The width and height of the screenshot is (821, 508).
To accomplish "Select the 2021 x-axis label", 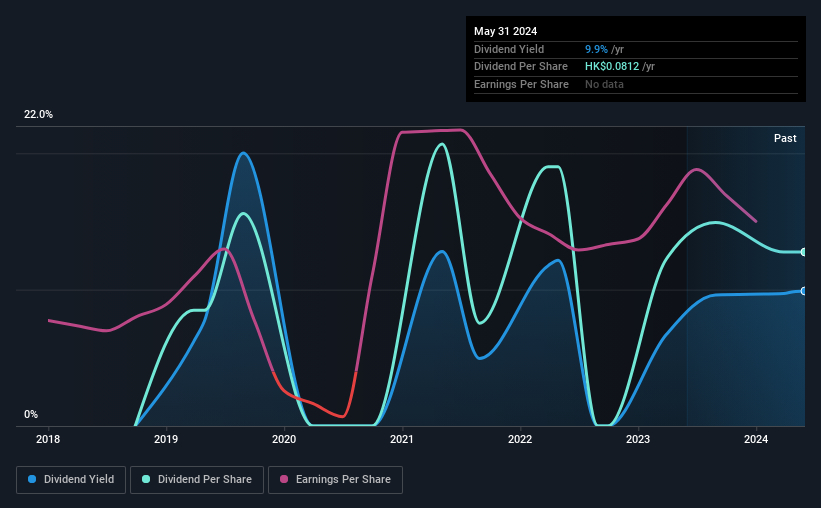I will coord(402,439).
